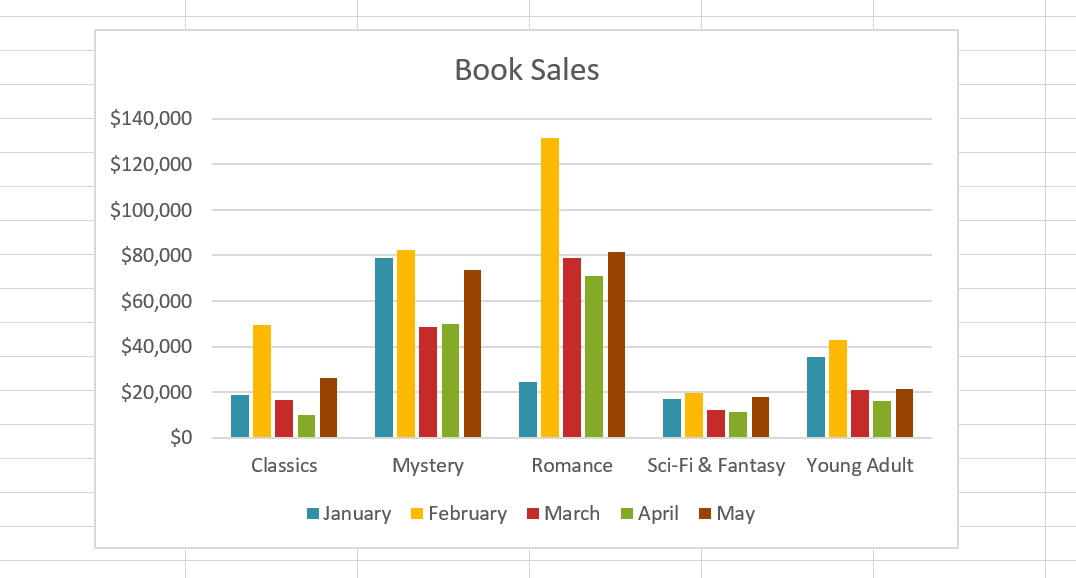Select the tall February bar for Romance

tap(550, 288)
